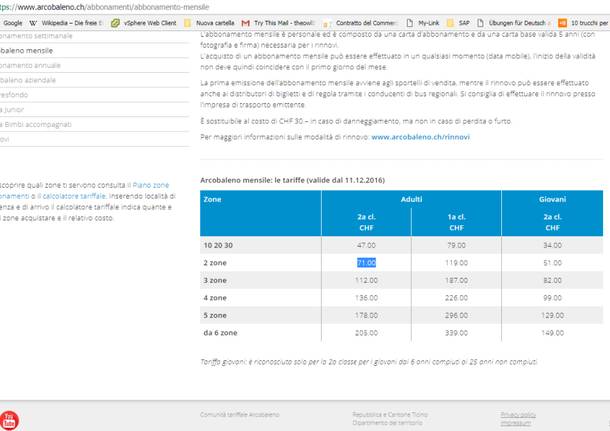Screen dimensions: 610x431
Task: Open the Junior card sidebar item
Action: [x=12, y=110]
